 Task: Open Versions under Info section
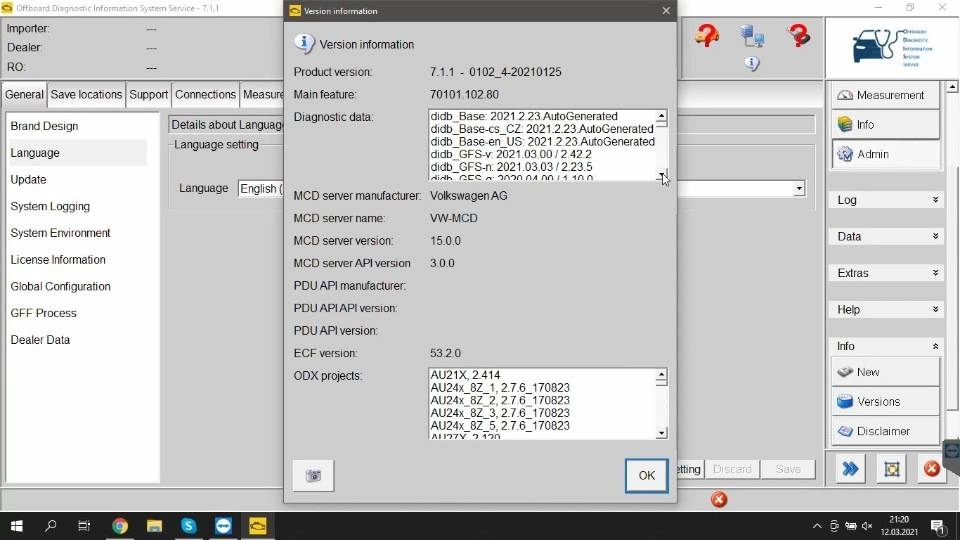(x=885, y=402)
